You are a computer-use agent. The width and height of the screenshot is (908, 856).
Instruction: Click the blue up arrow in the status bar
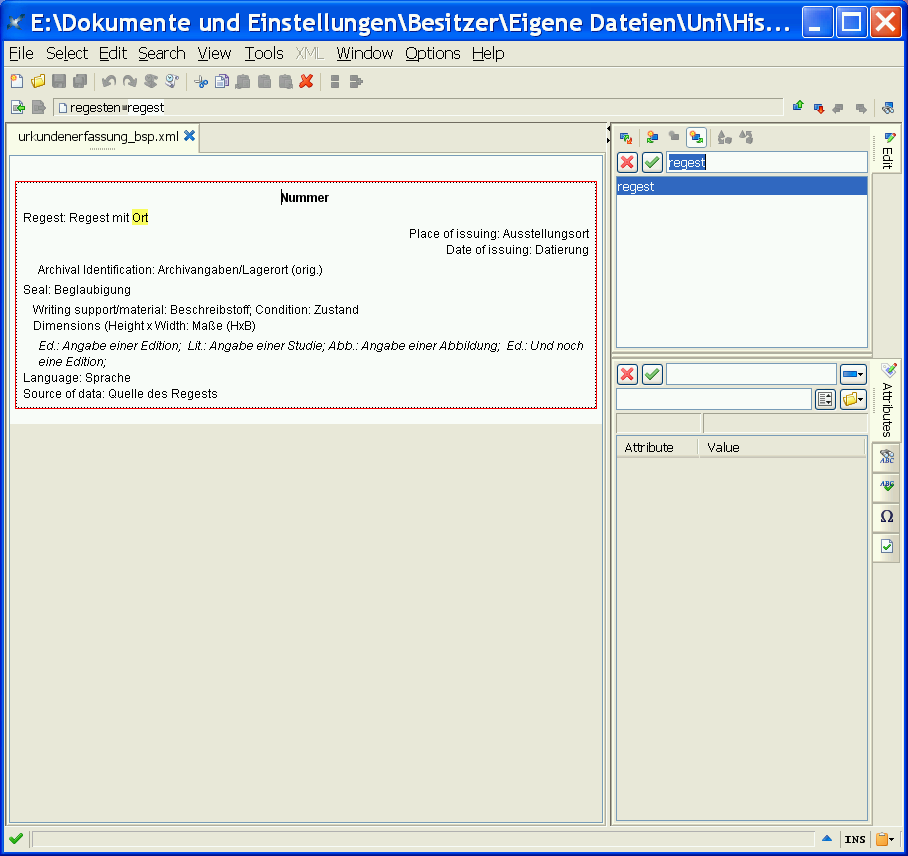(x=827, y=839)
